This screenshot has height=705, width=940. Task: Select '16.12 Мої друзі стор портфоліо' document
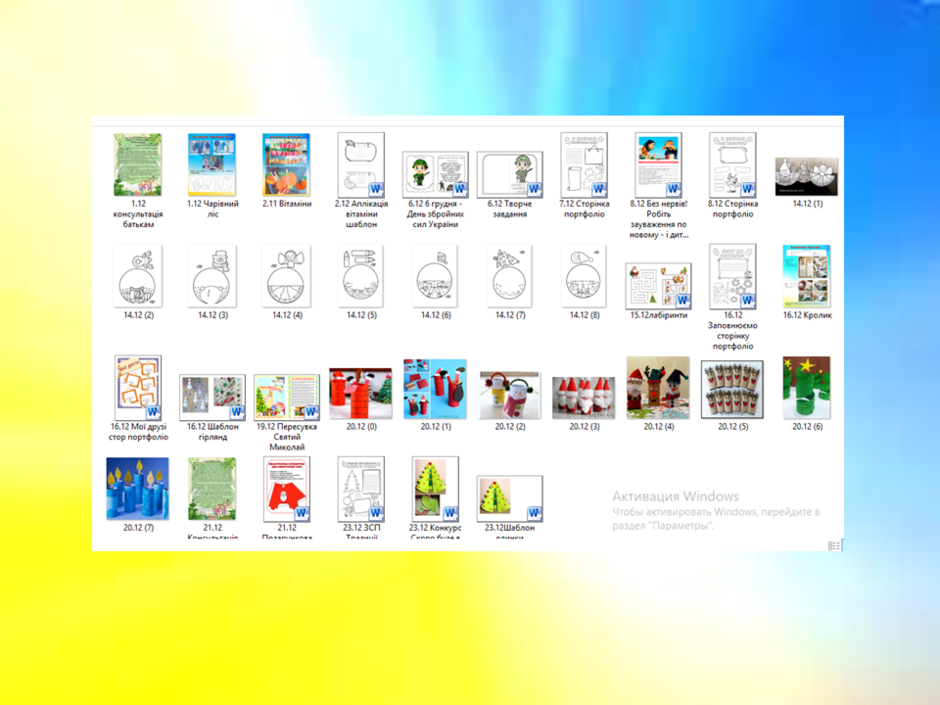click(138, 387)
